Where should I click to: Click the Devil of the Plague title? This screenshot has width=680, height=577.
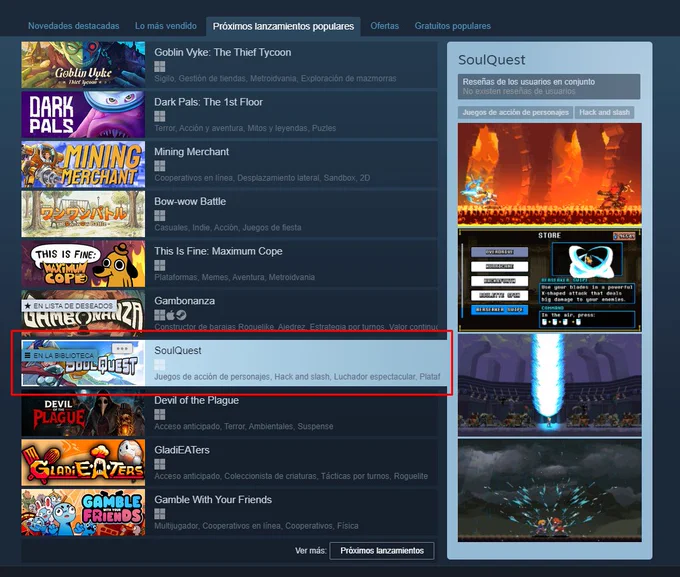pos(196,400)
